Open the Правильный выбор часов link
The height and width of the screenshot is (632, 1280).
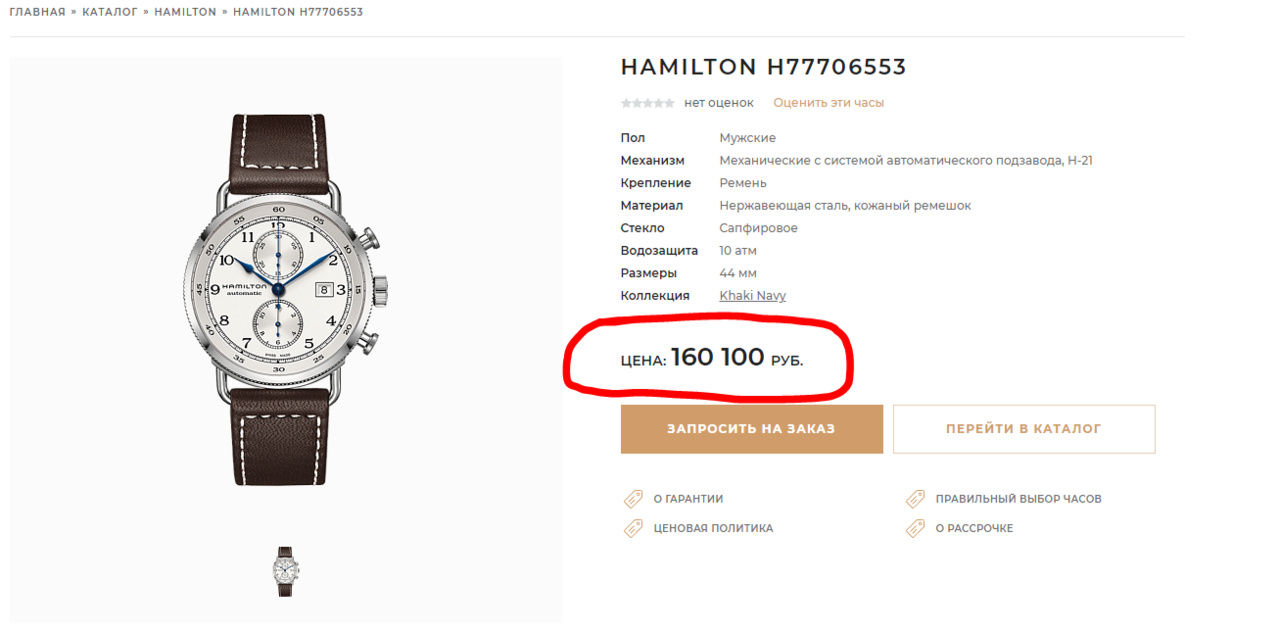pos(1018,499)
